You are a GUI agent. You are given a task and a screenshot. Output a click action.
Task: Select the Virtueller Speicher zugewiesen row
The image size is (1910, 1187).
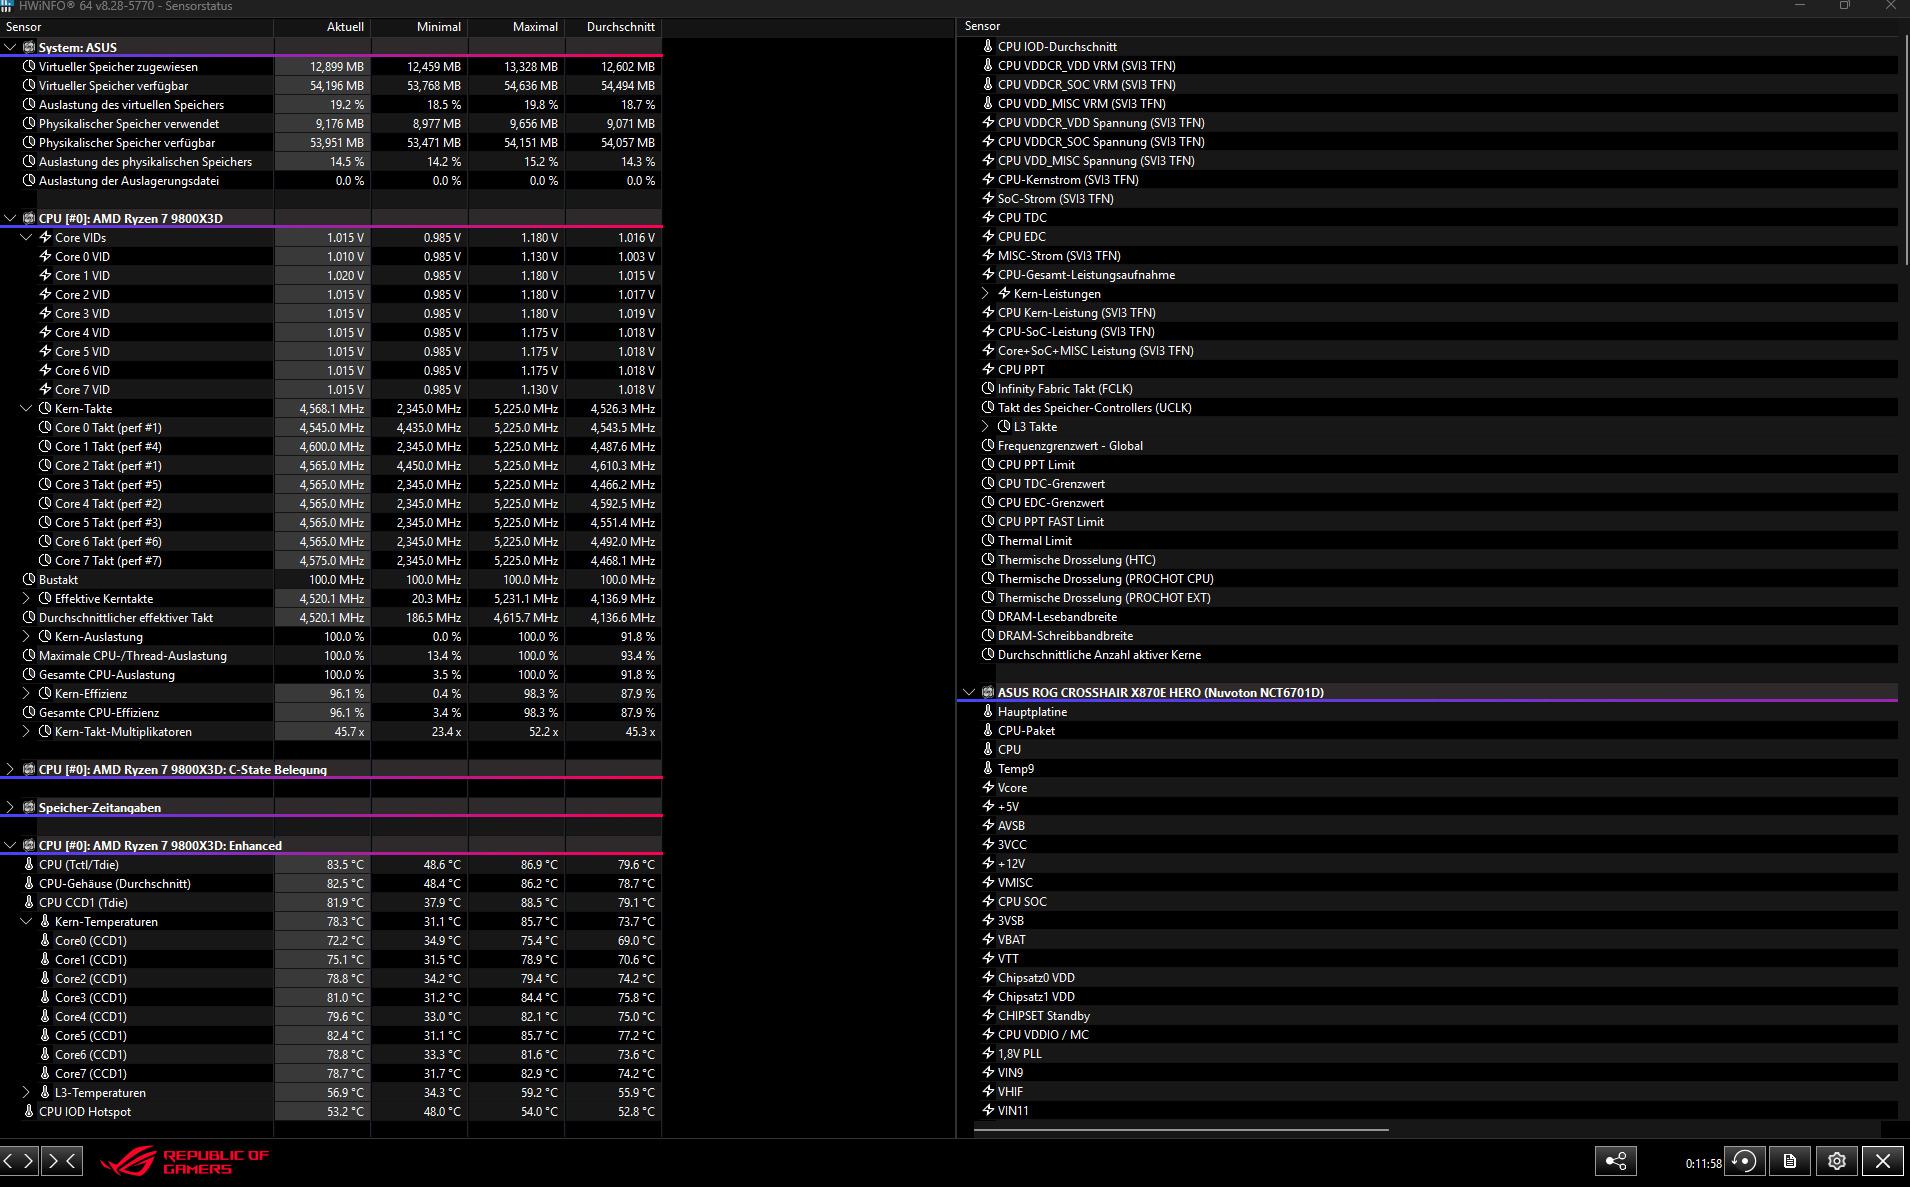[x=330, y=66]
